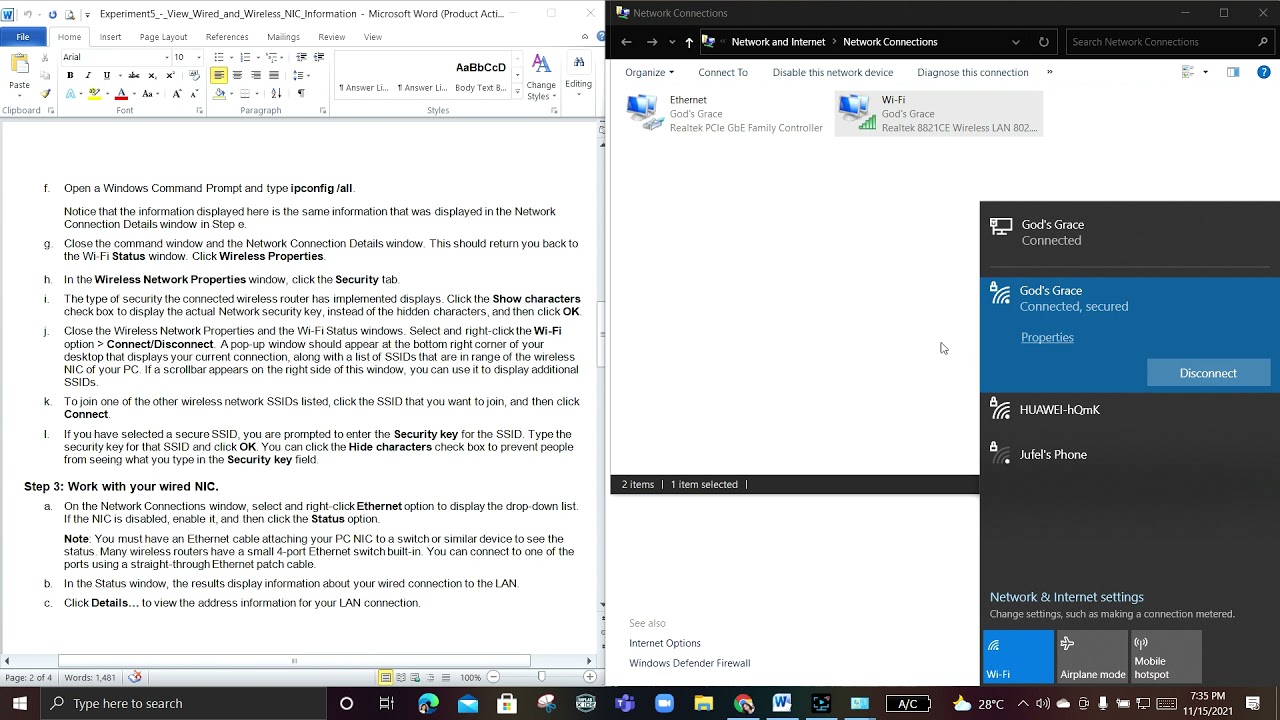Open the font name dropdown showing Arial
This screenshot has height=720, width=1280.
(x=166, y=57)
